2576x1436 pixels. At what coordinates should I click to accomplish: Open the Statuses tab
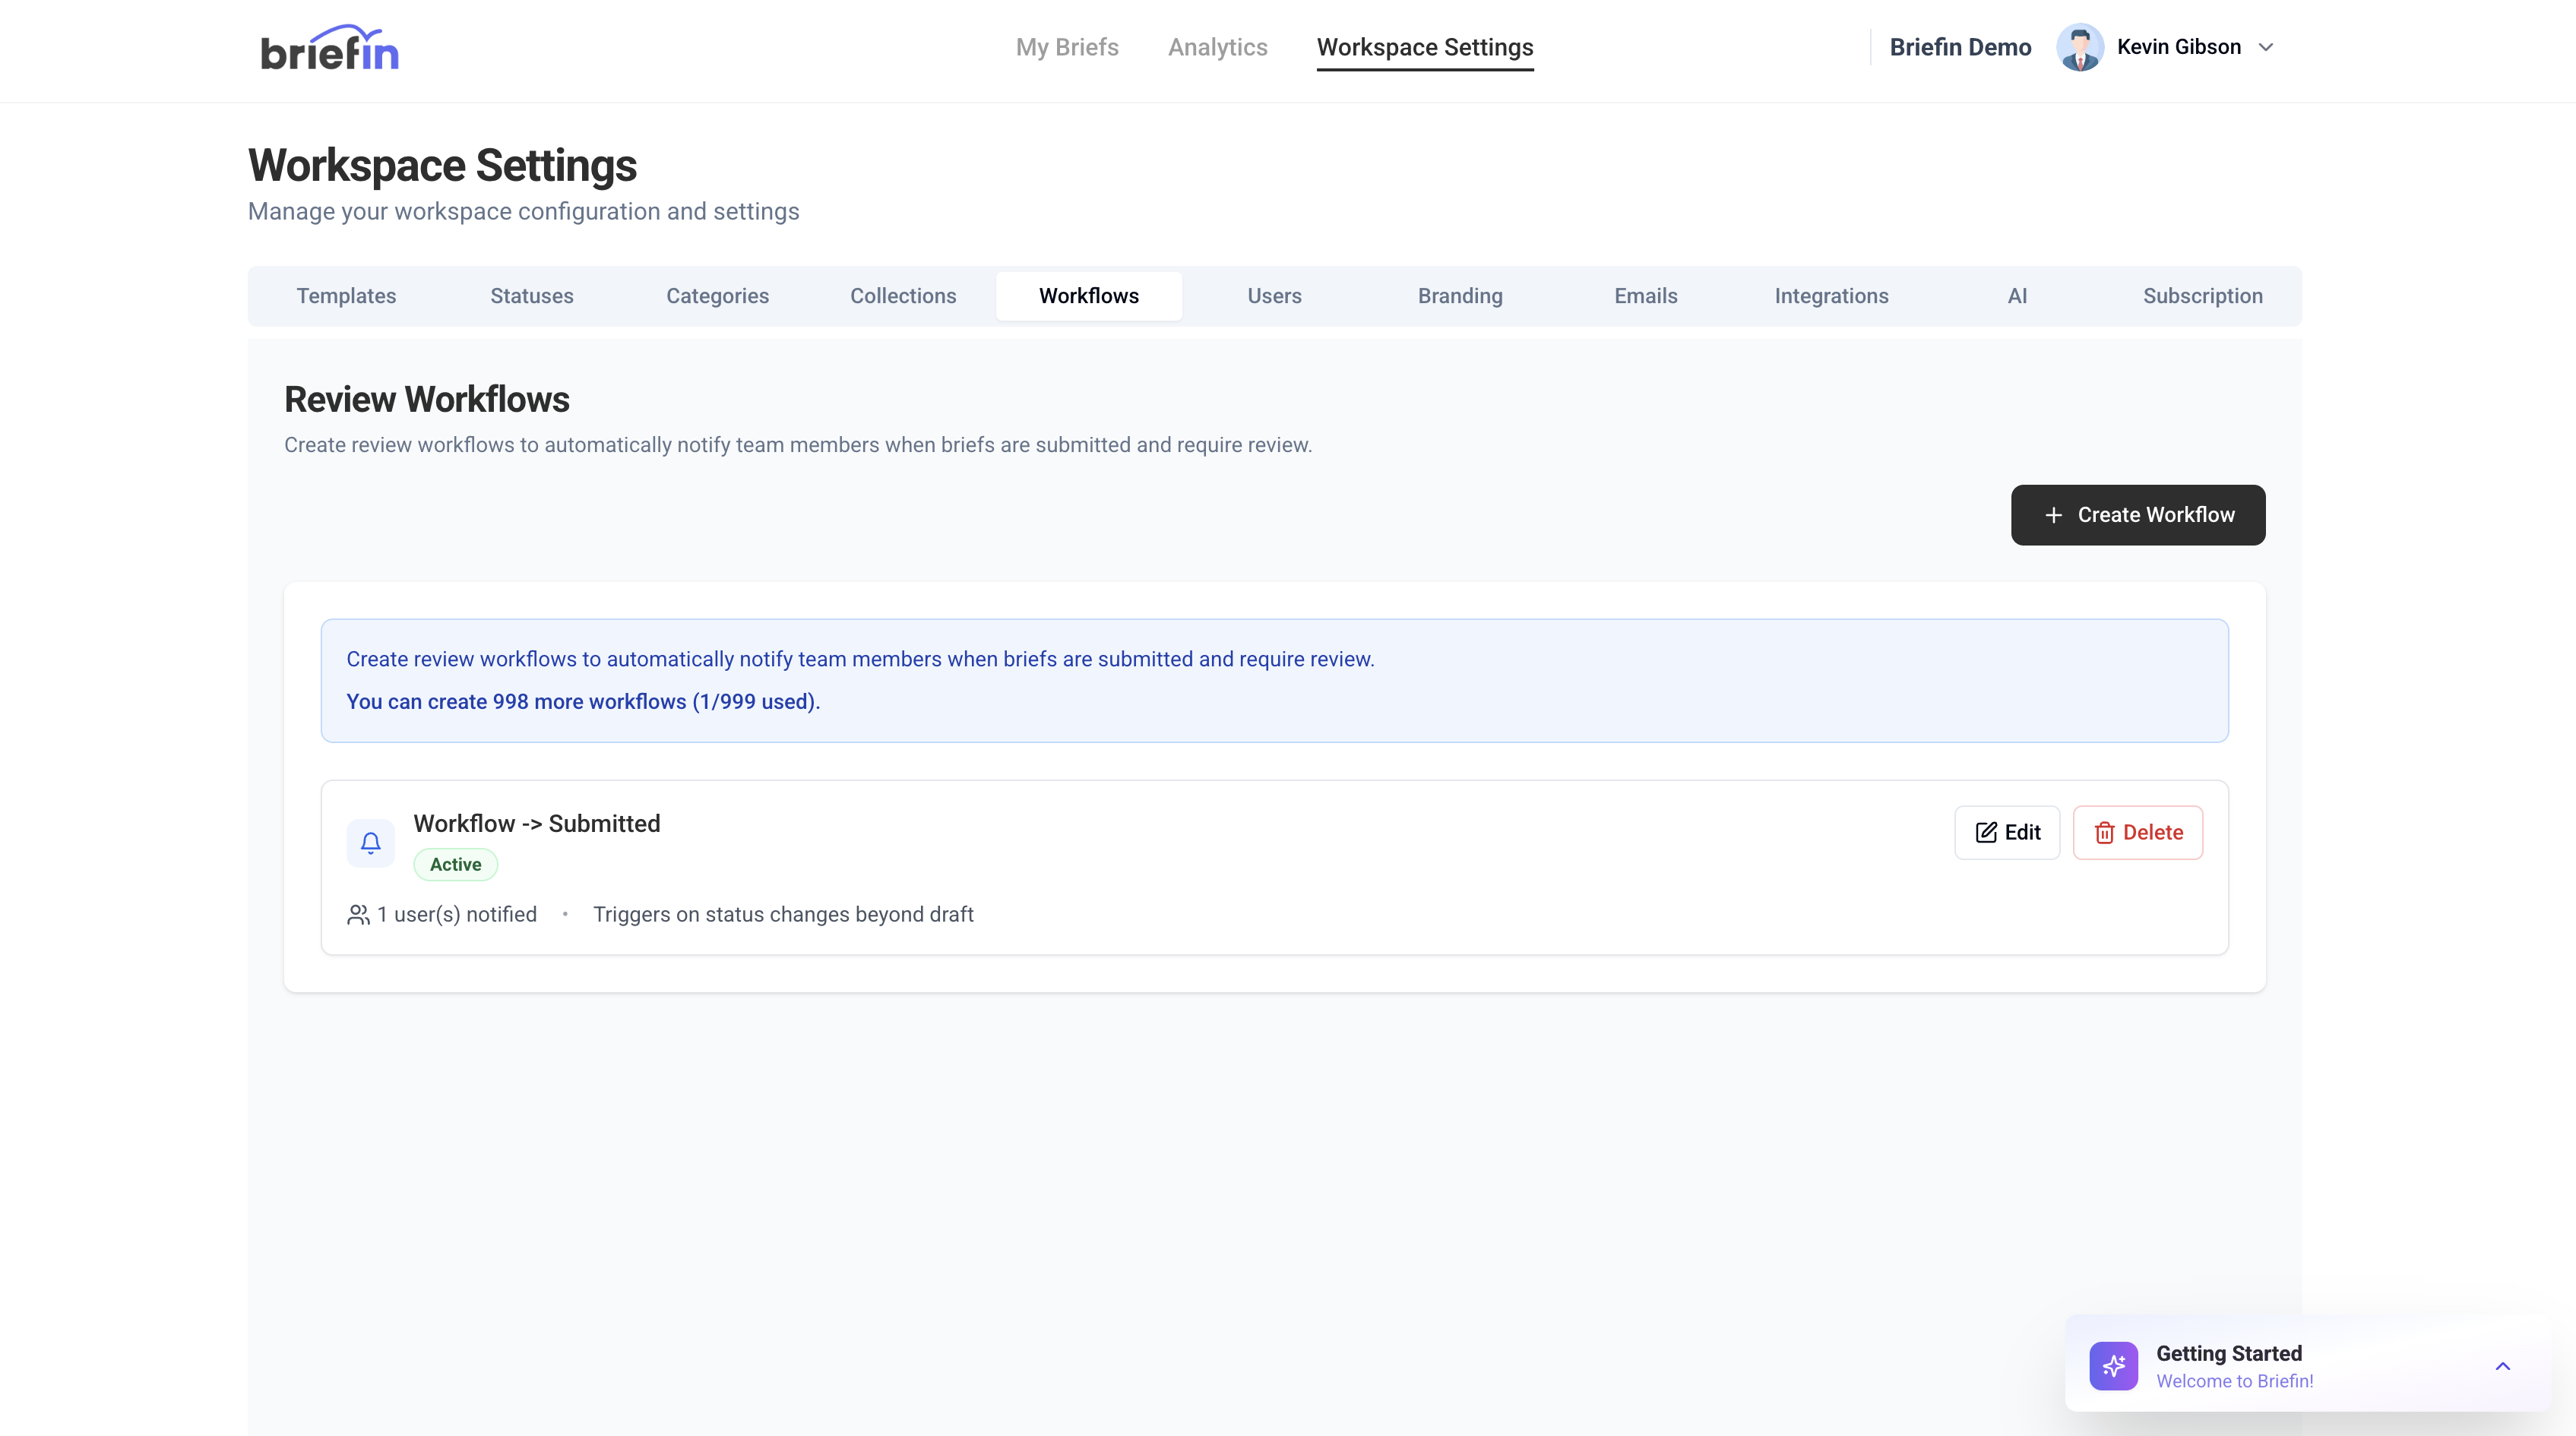click(531, 296)
